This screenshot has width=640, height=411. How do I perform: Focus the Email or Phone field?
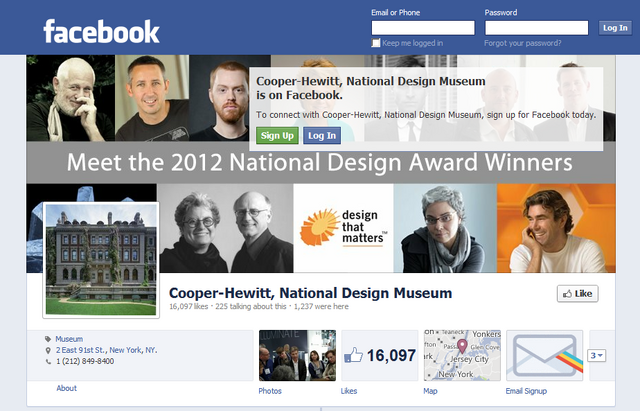423,28
